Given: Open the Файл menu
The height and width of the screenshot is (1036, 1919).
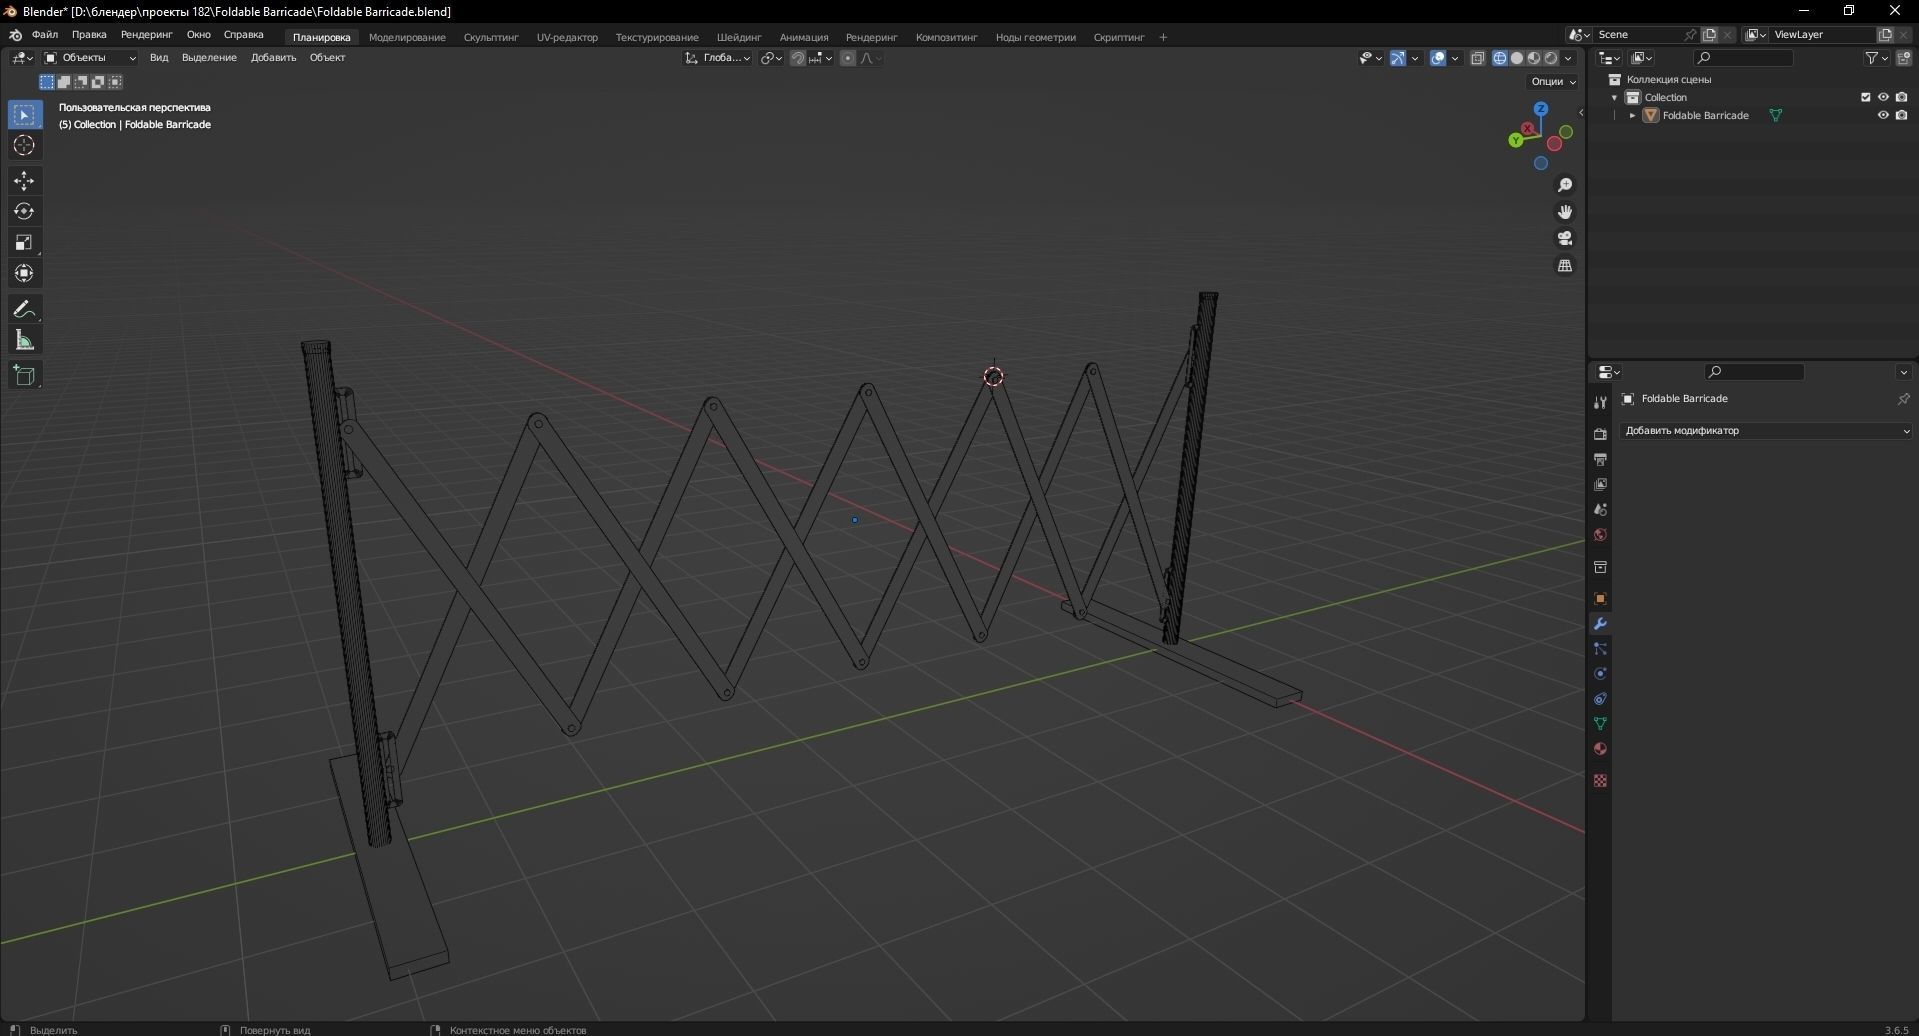Looking at the screenshot, I should [45, 35].
